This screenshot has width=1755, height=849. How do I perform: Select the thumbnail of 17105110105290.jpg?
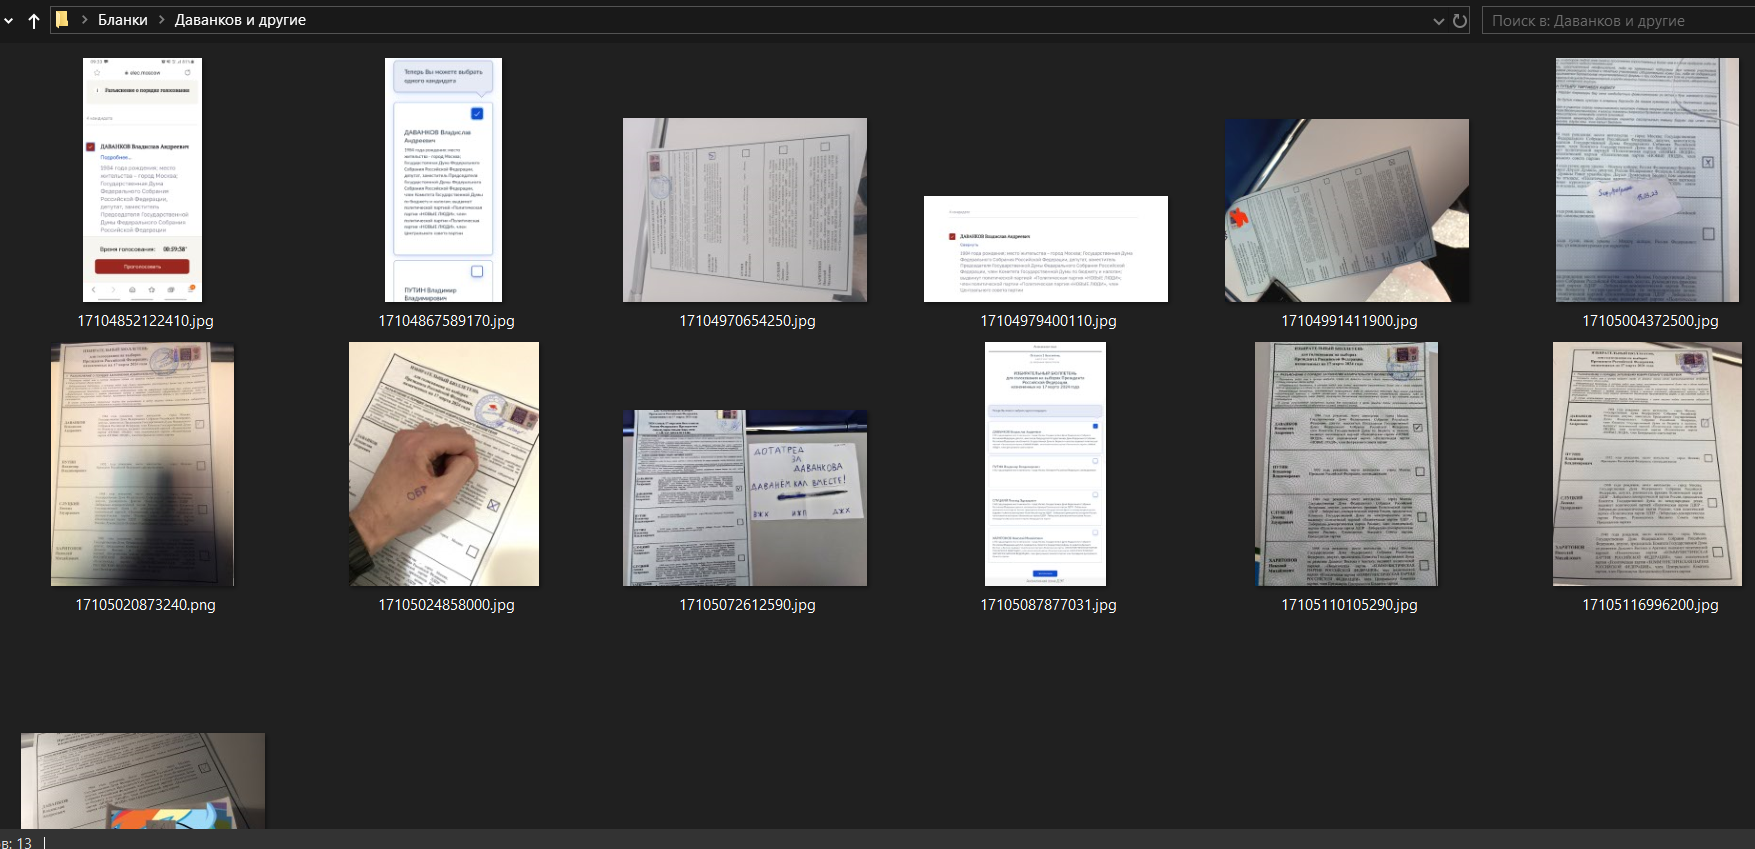click(1346, 464)
